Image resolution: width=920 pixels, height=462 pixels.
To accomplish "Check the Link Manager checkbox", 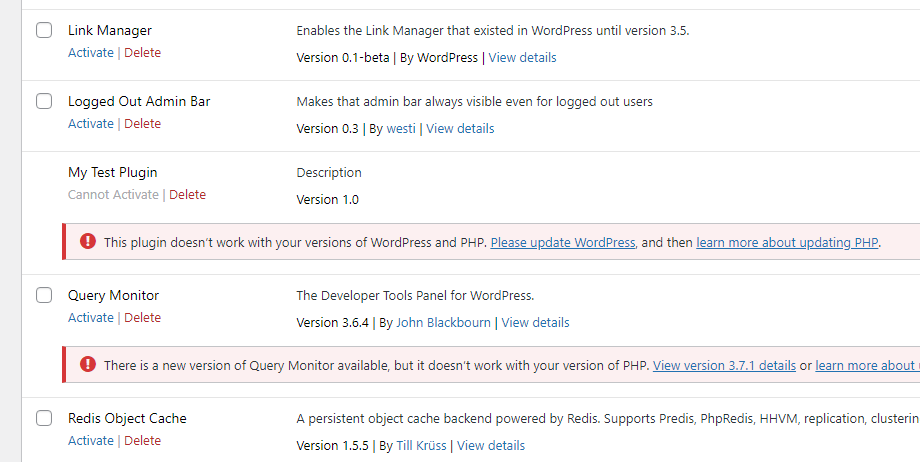I will (44, 30).
